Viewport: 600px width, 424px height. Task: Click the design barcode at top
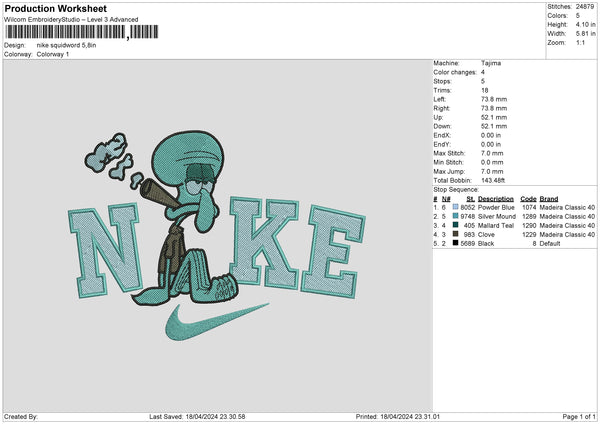[x=81, y=32]
